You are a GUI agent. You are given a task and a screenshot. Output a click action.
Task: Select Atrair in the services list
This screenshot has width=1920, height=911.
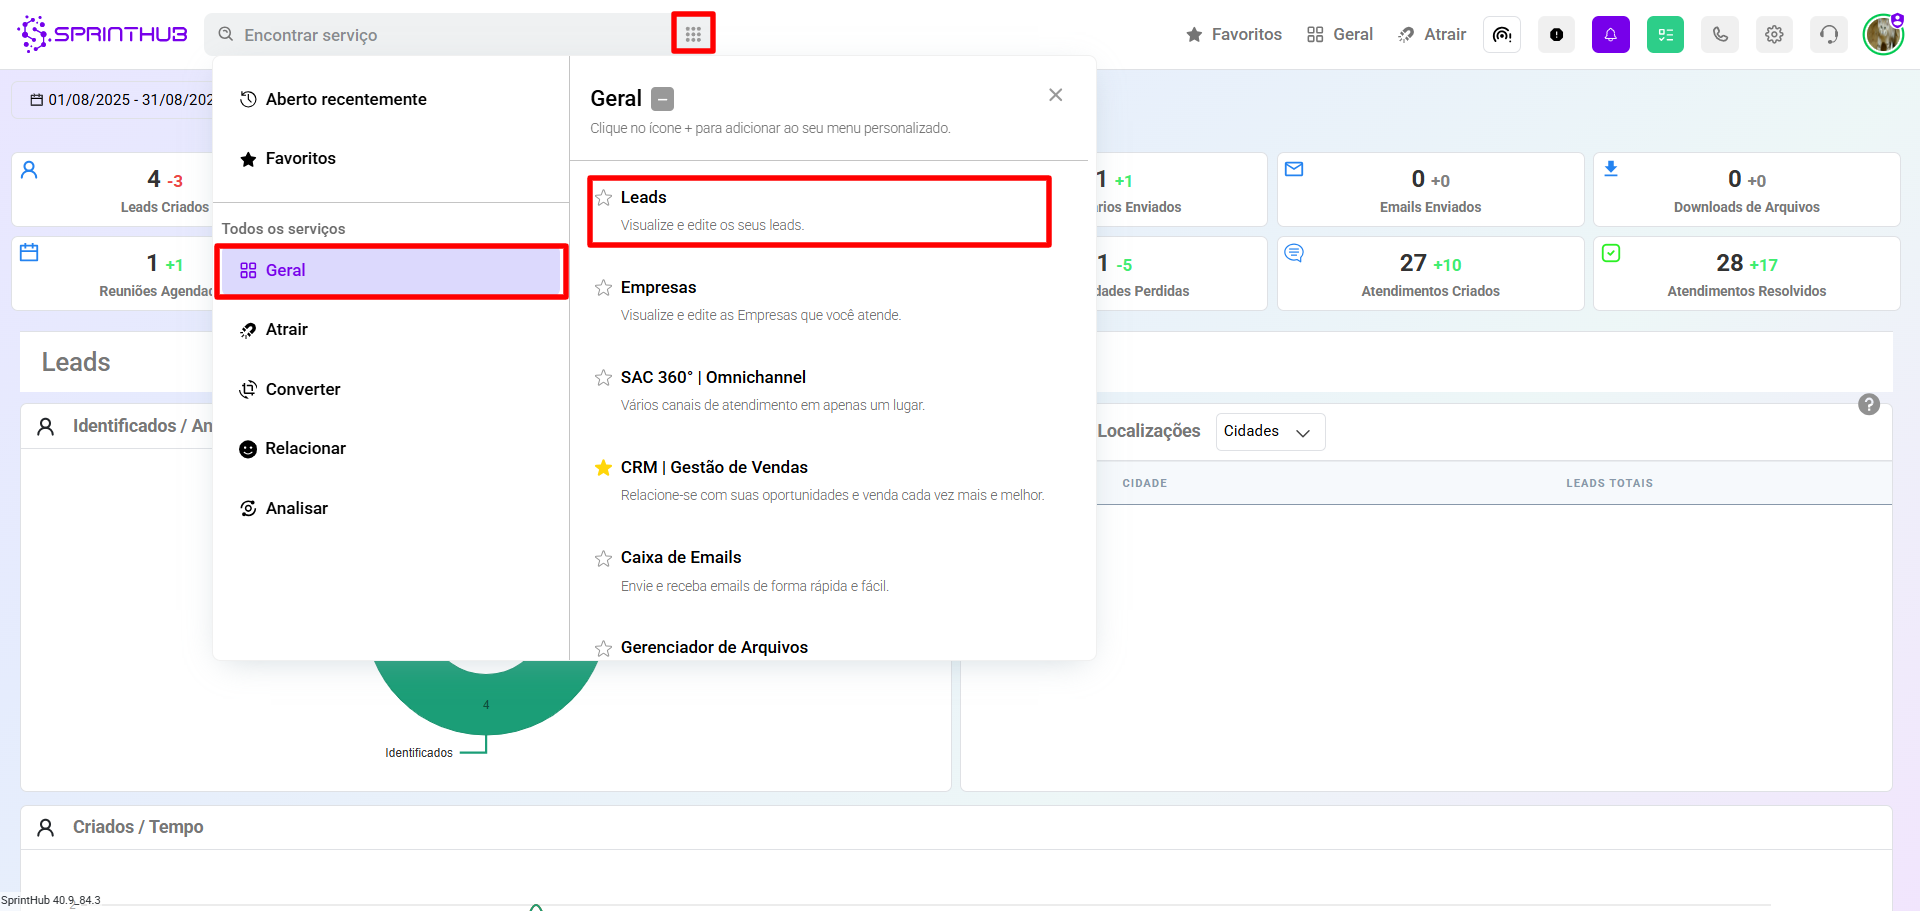coord(286,330)
